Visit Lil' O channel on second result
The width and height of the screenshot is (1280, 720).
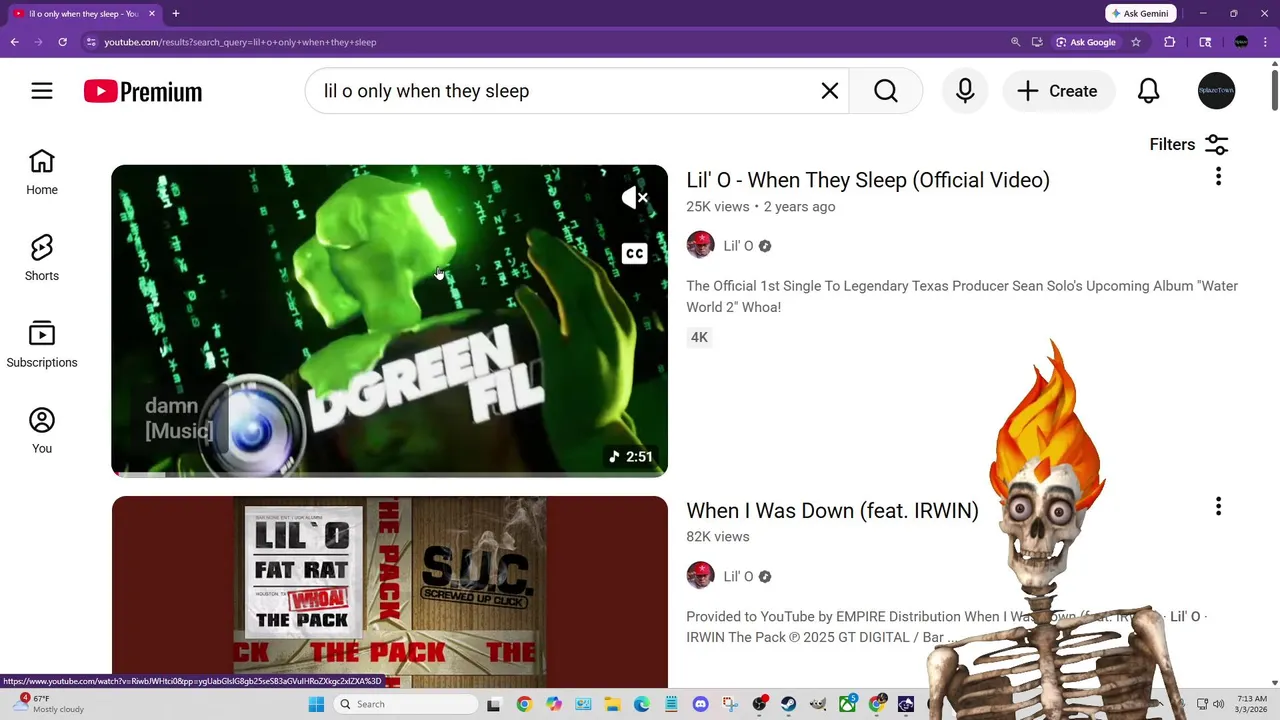click(738, 576)
